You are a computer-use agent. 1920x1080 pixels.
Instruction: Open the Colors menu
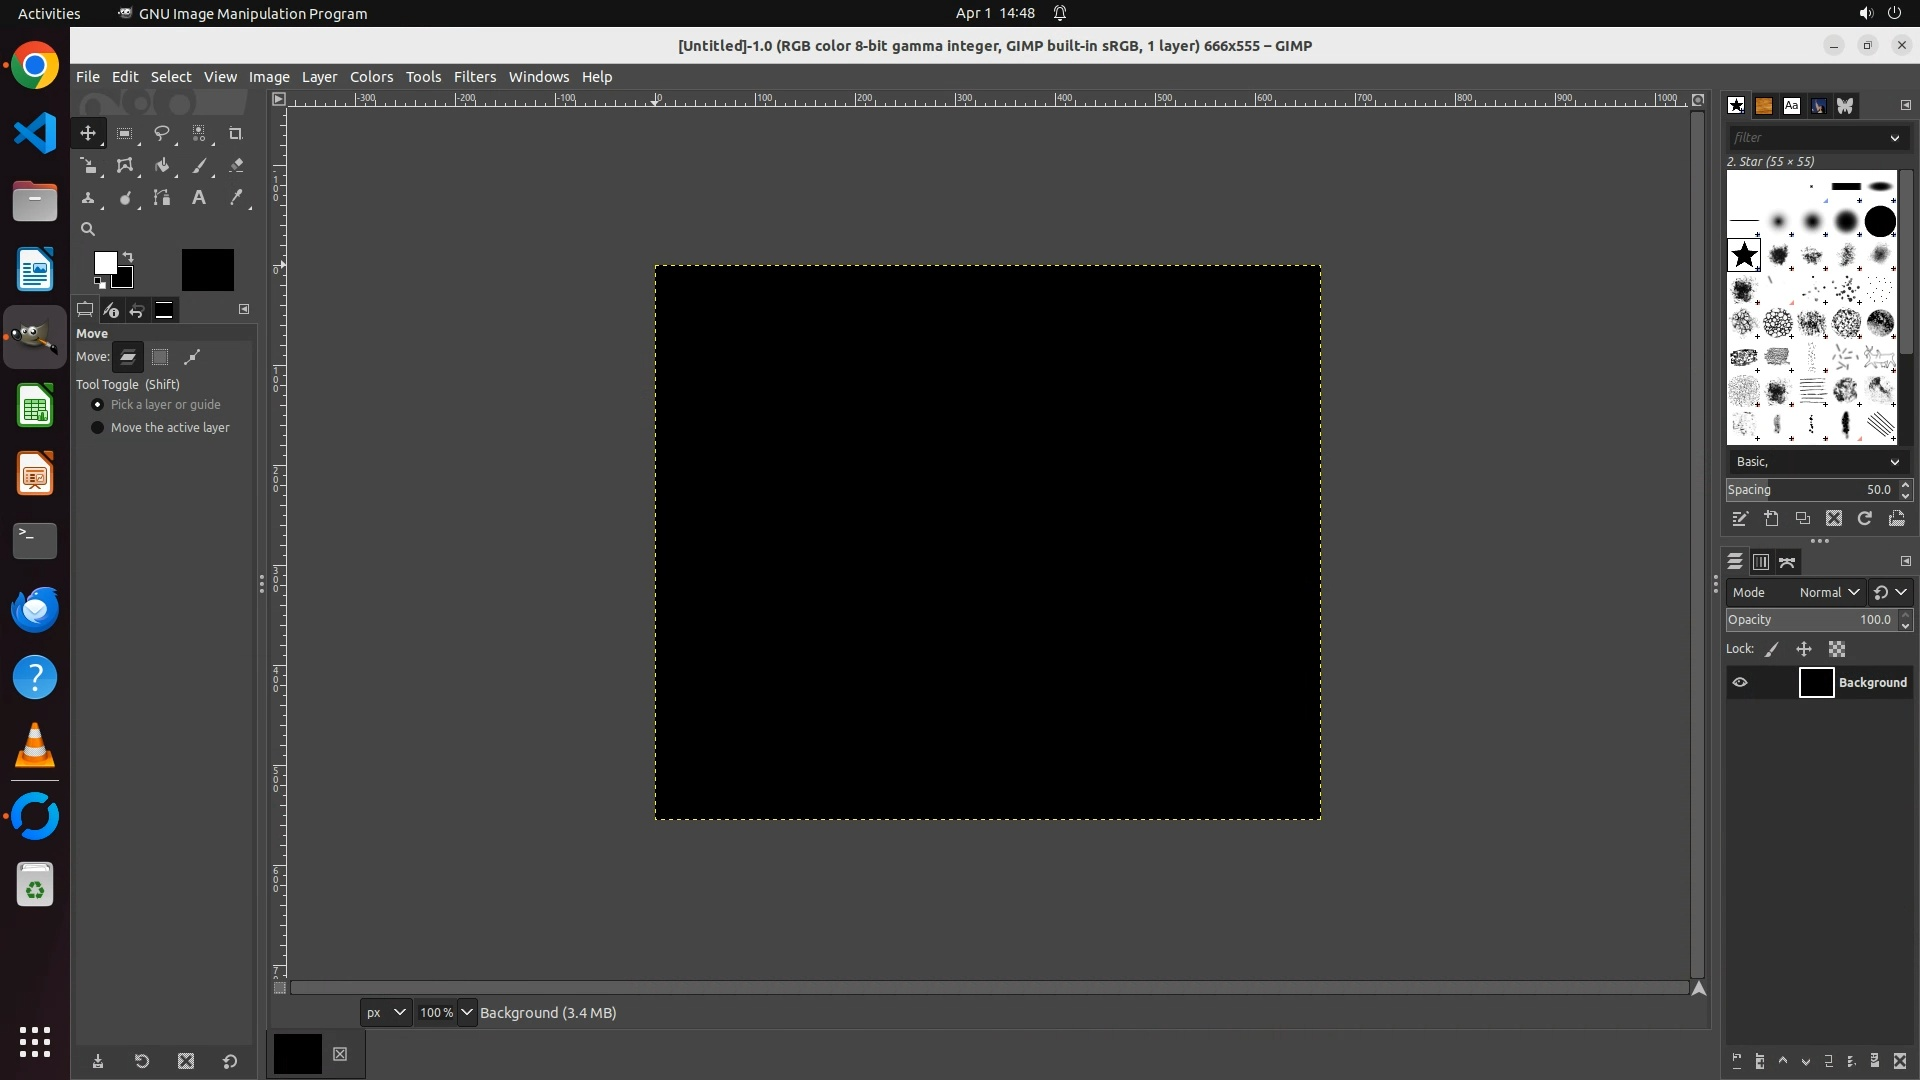[371, 77]
